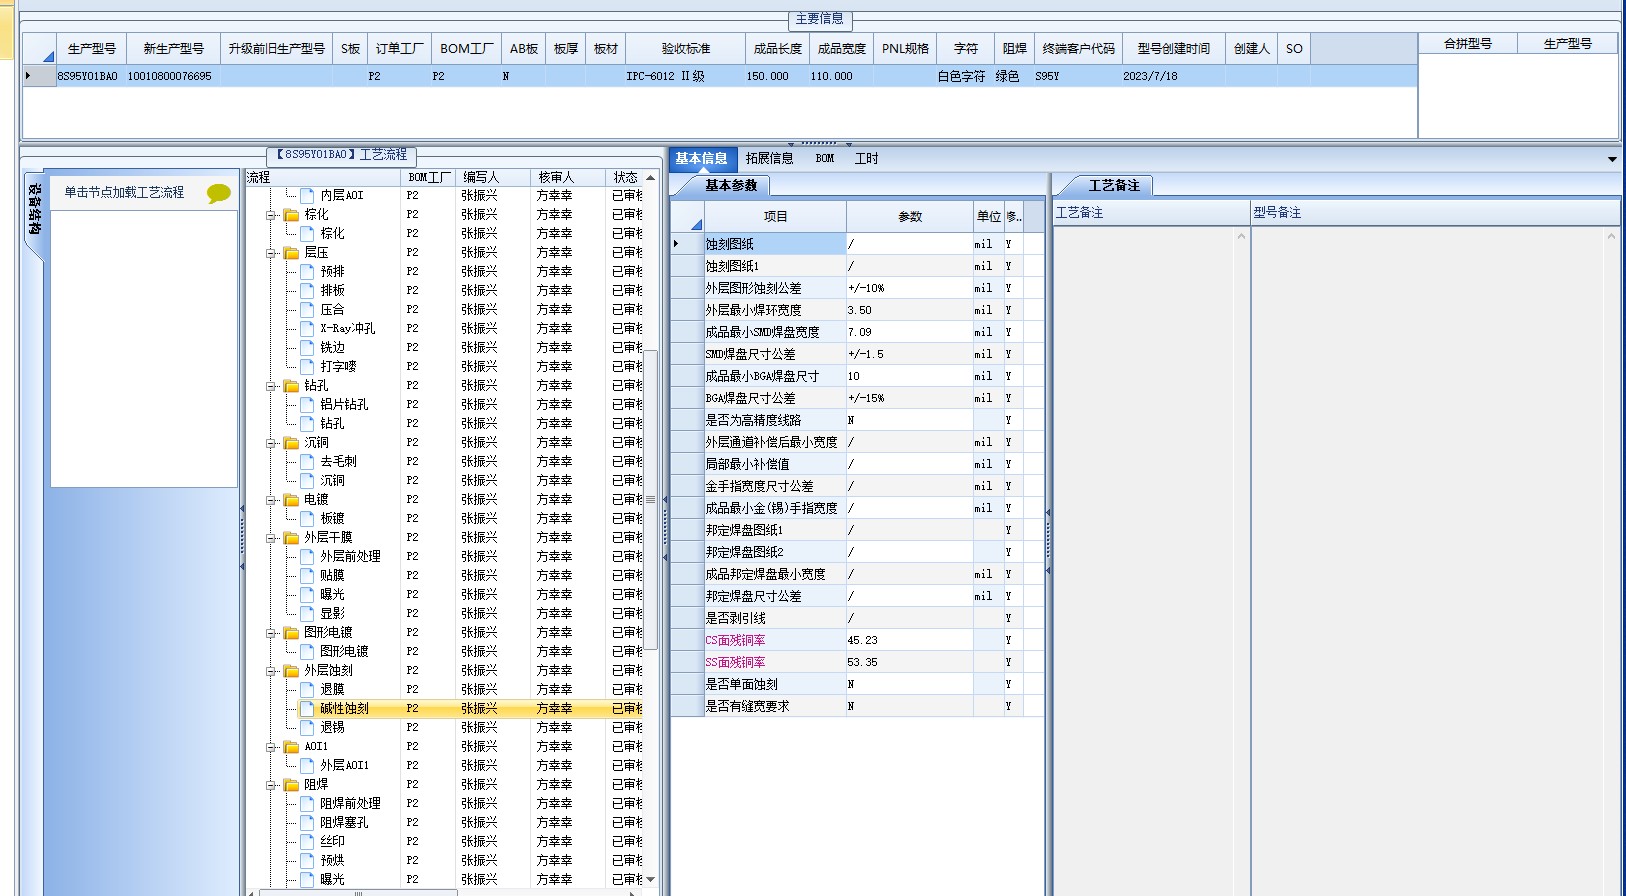Viewport: 1626px width, 896px height.
Task: Switch to the 基本信息 tab
Action: 701,158
